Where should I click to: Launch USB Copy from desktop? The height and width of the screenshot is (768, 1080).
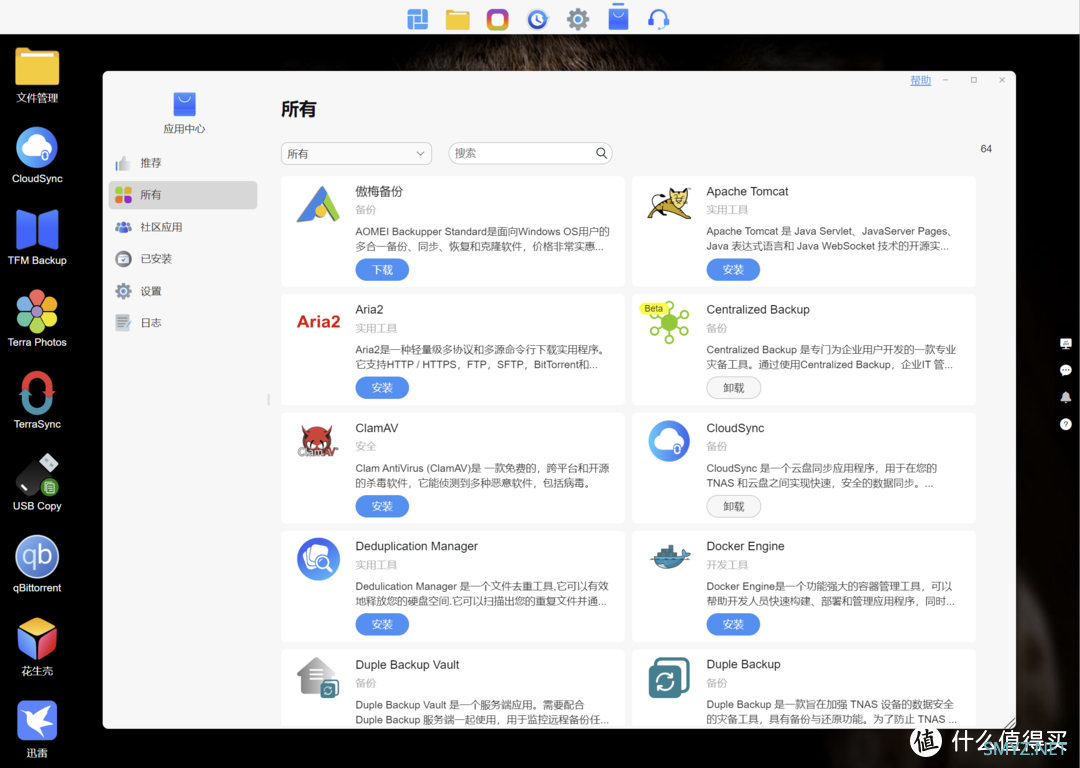[x=37, y=482]
